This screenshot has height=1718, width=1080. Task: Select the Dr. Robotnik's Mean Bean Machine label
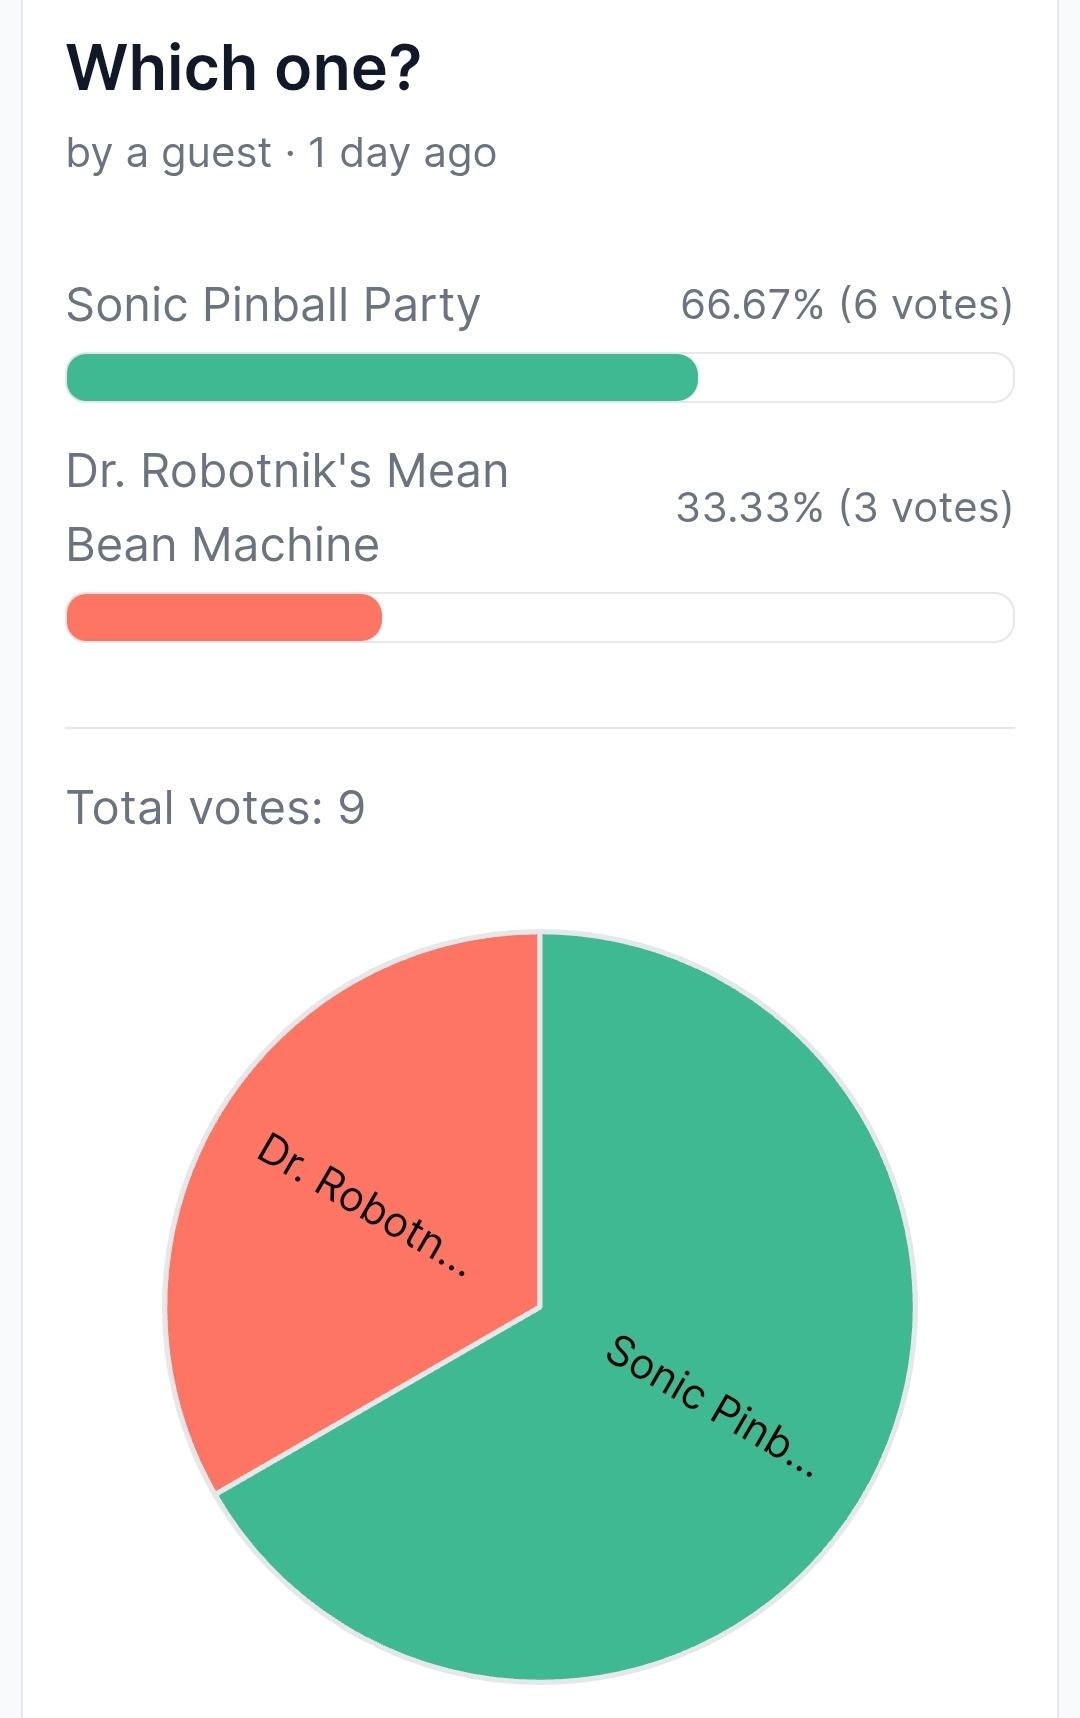[287, 508]
